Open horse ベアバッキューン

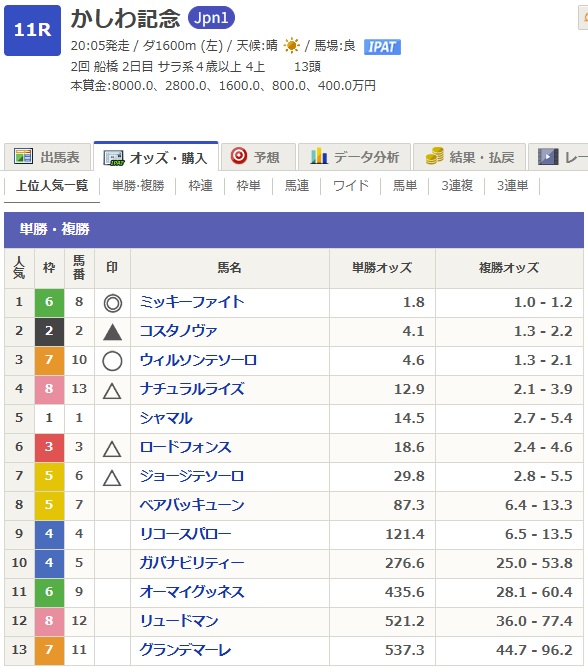192,505
